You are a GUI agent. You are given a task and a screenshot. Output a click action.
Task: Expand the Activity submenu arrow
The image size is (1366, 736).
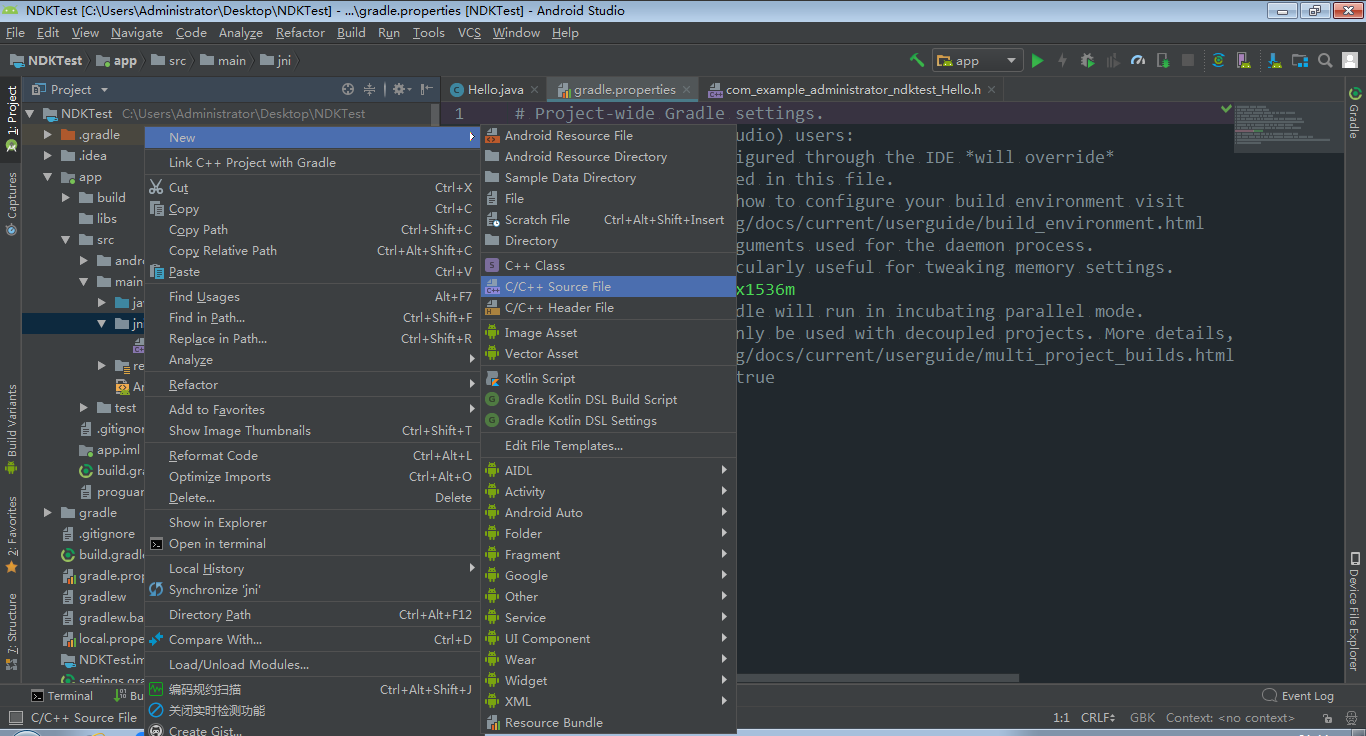(724, 491)
